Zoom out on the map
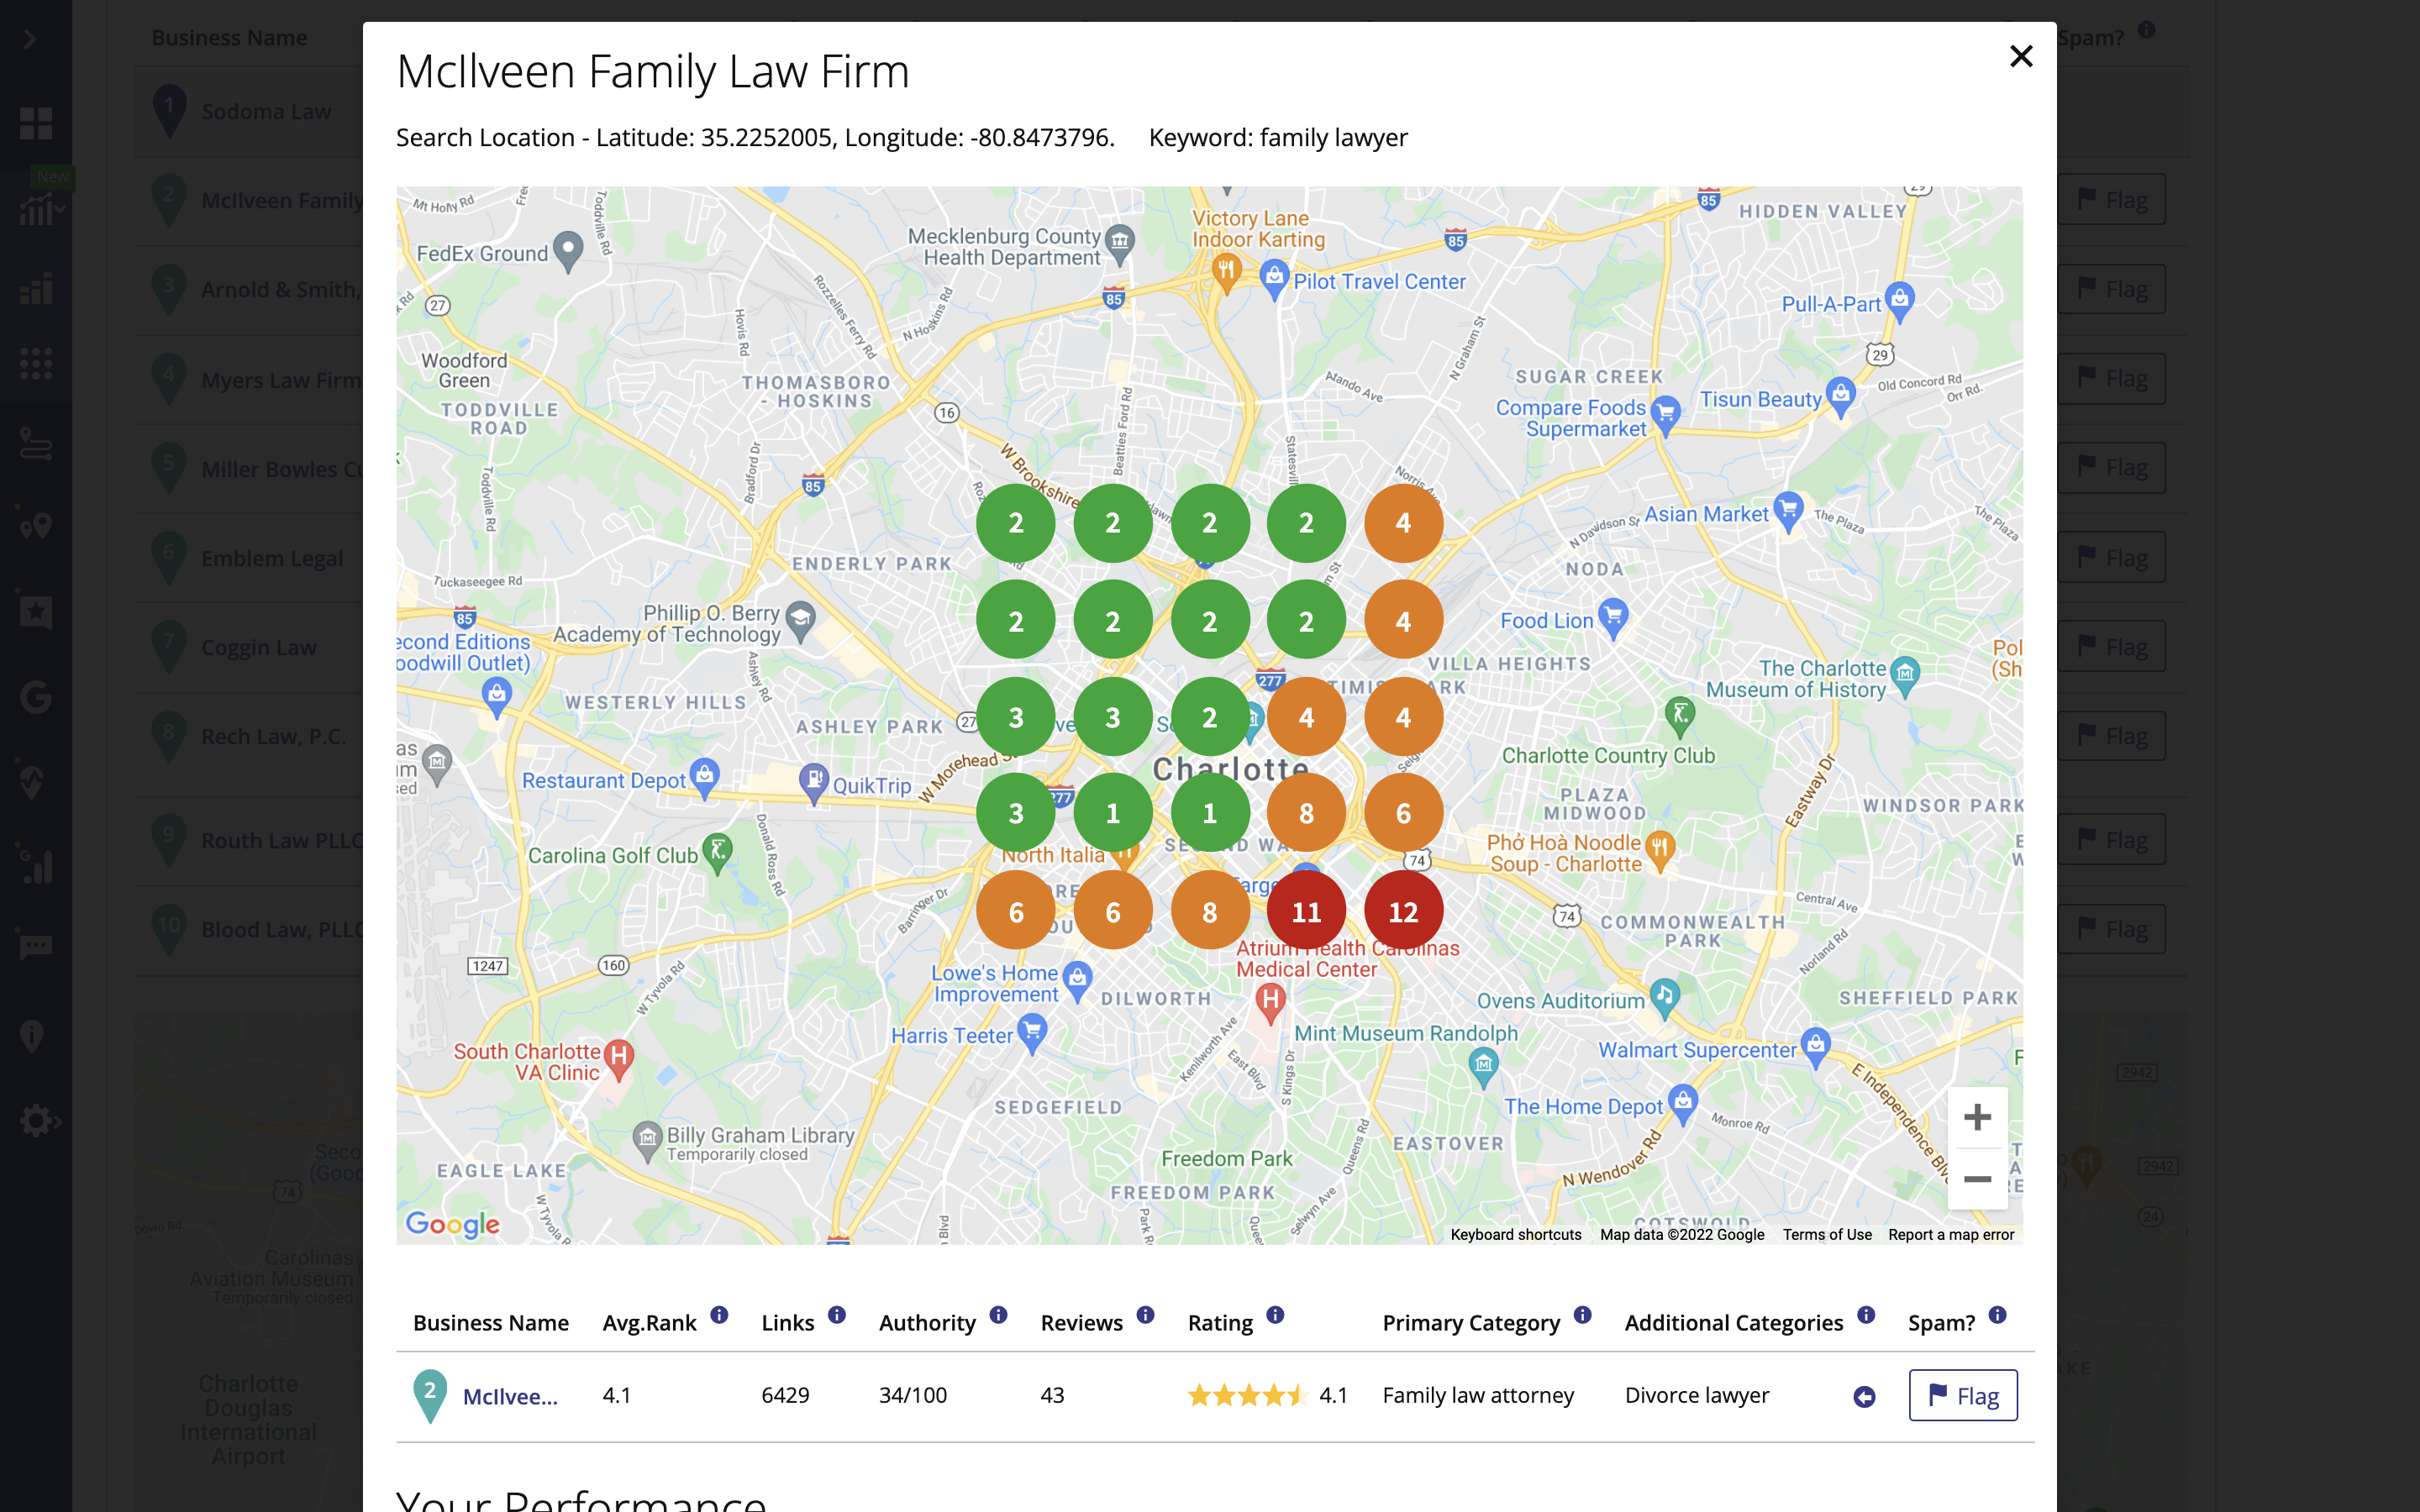 pos(1977,1179)
